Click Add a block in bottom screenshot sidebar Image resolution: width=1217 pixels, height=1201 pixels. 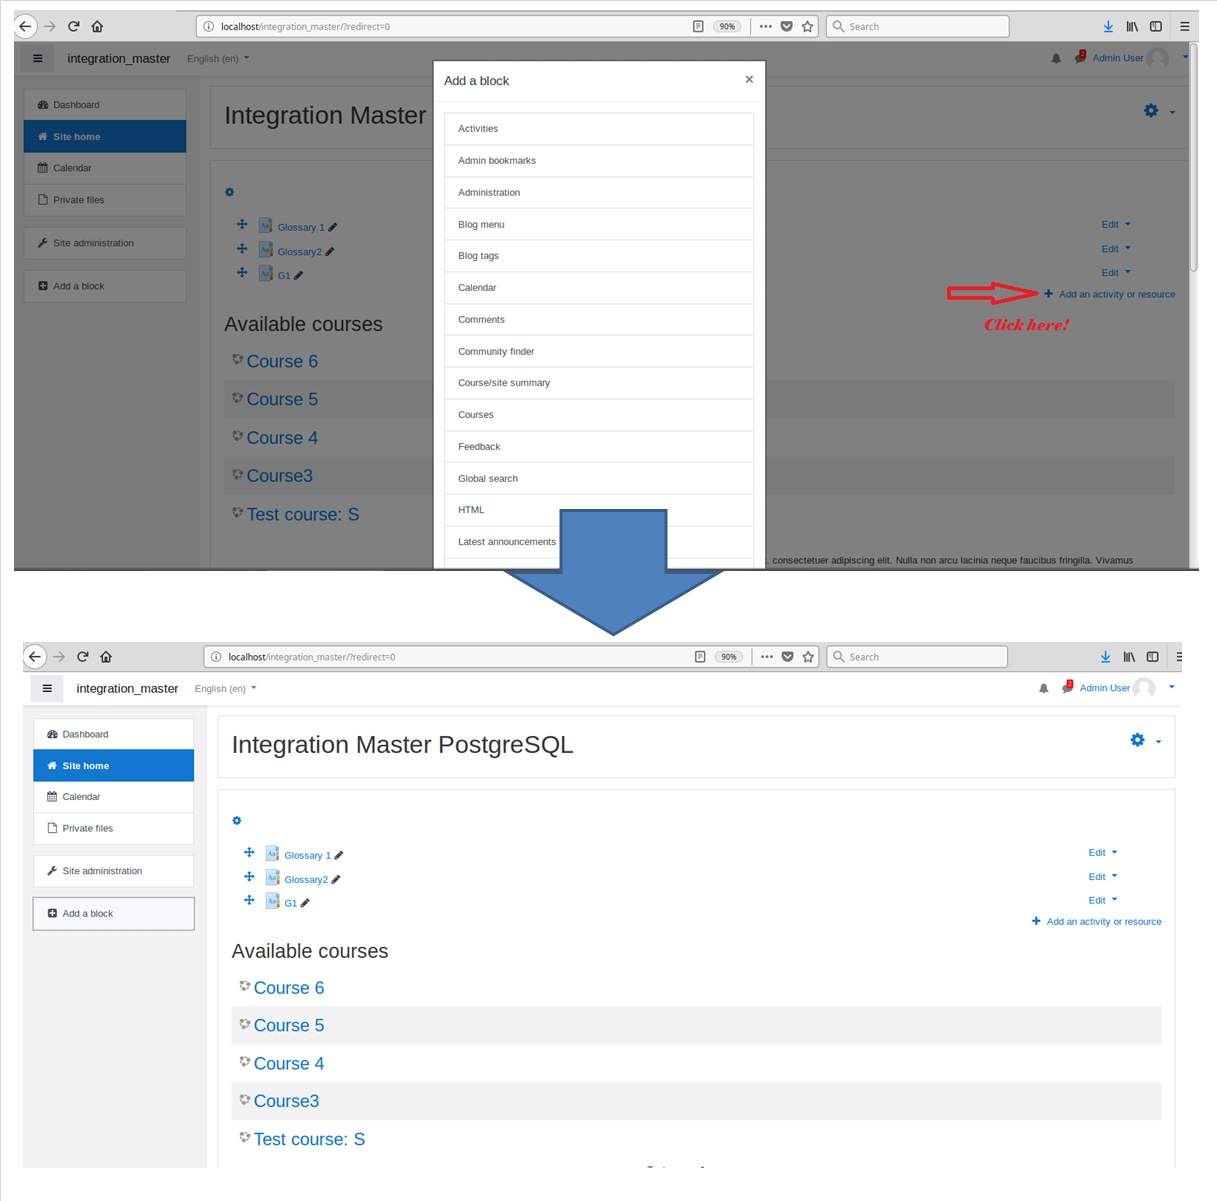113,914
